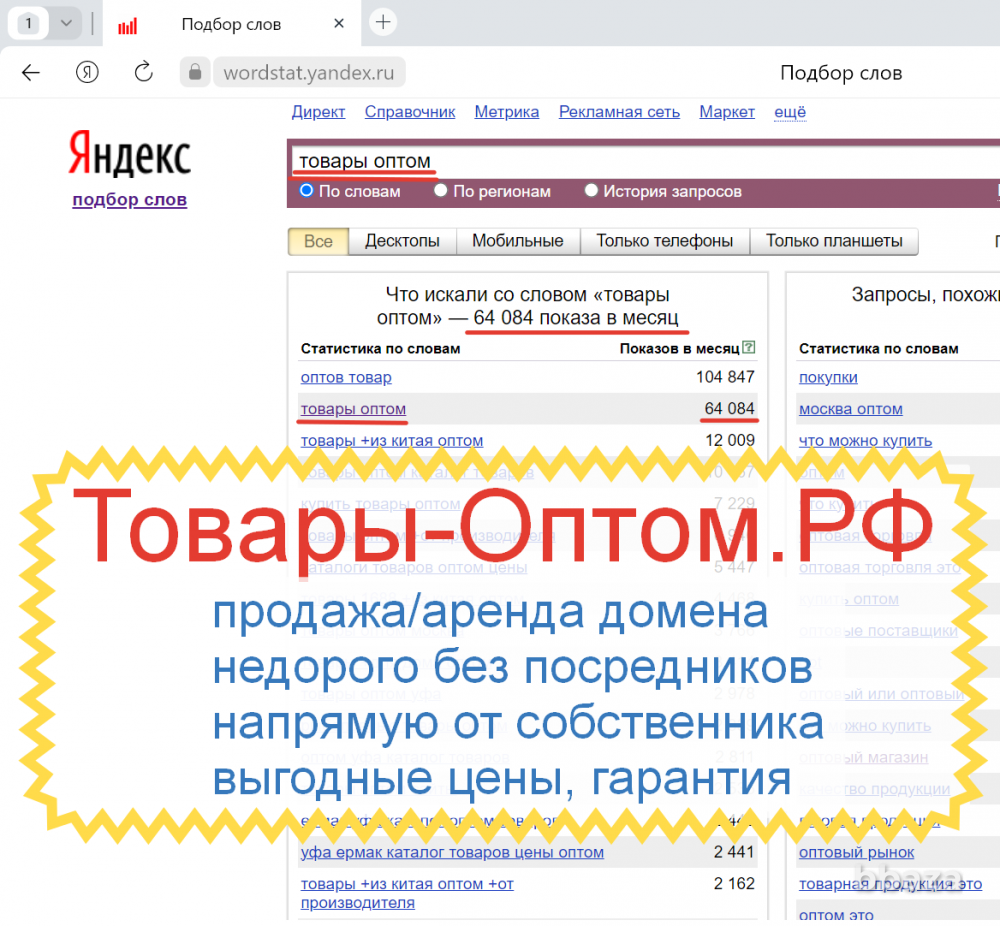Open the help icon next to Показов в месяц
The width and height of the screenshot is (1000, 926).
[x=748, y=347]
